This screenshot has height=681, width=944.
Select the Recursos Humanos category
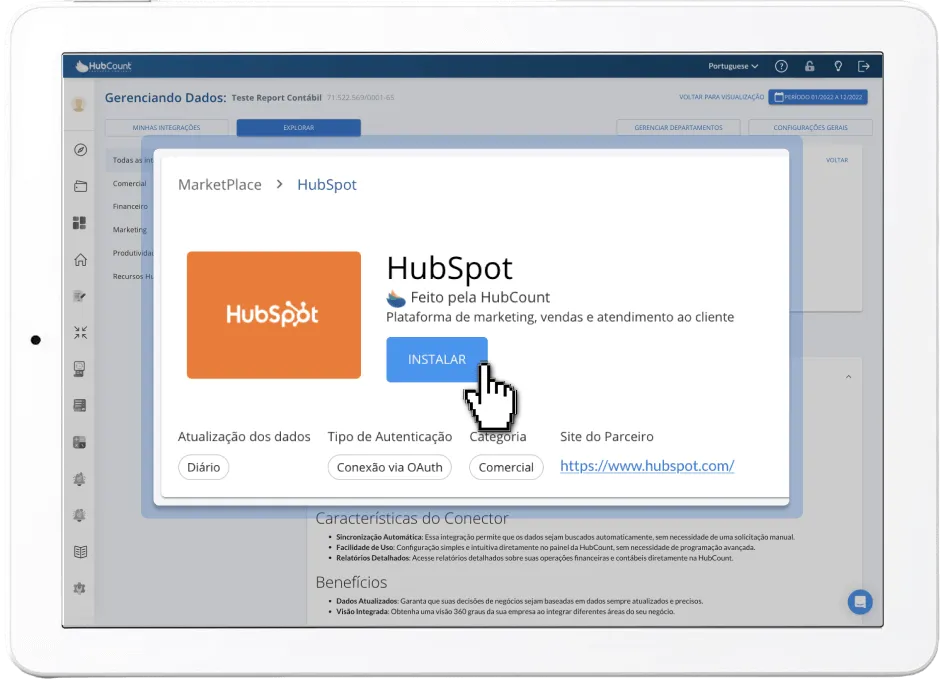coord(133,276)
